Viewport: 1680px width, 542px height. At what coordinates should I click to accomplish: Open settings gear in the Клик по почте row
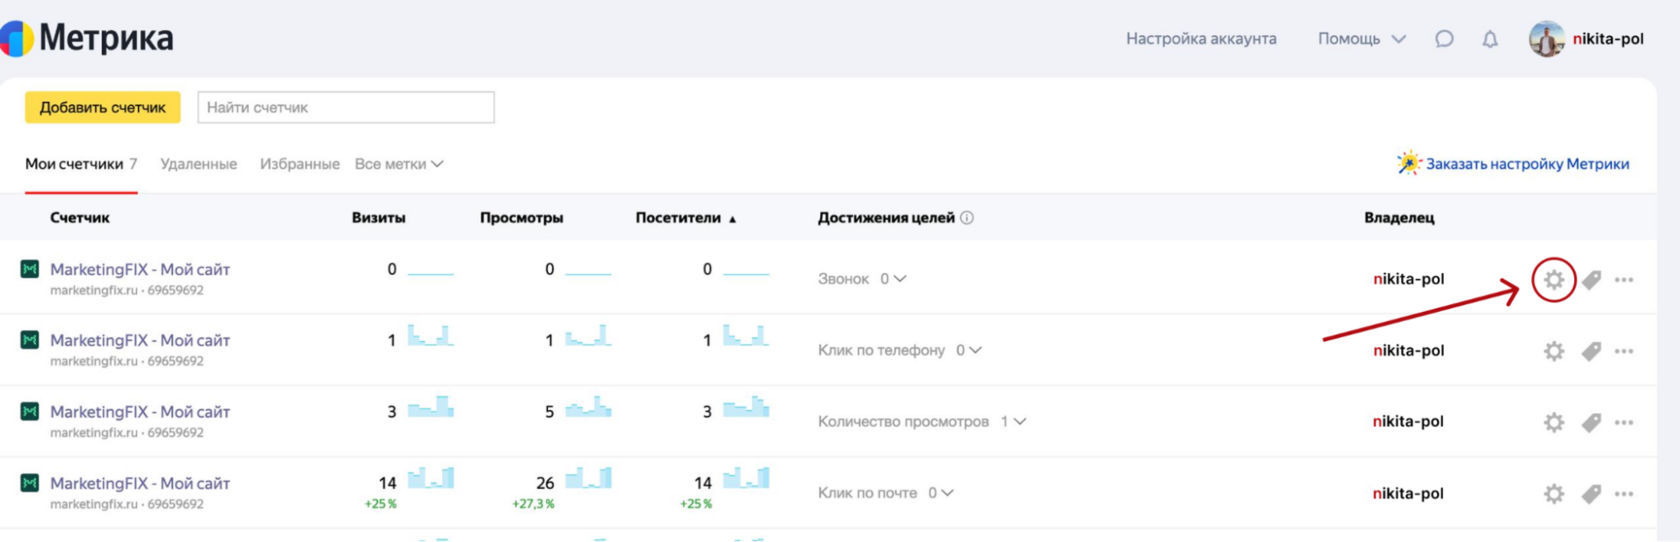pyautogui.click(x=1553, y=494)
